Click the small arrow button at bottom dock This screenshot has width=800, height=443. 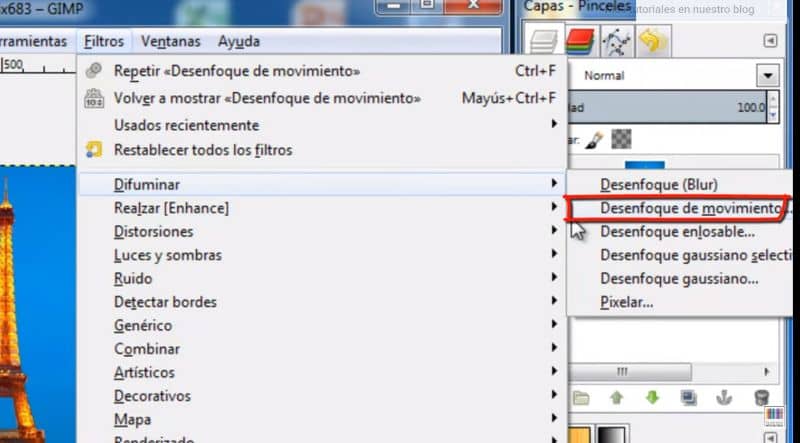tap(770, 437)
